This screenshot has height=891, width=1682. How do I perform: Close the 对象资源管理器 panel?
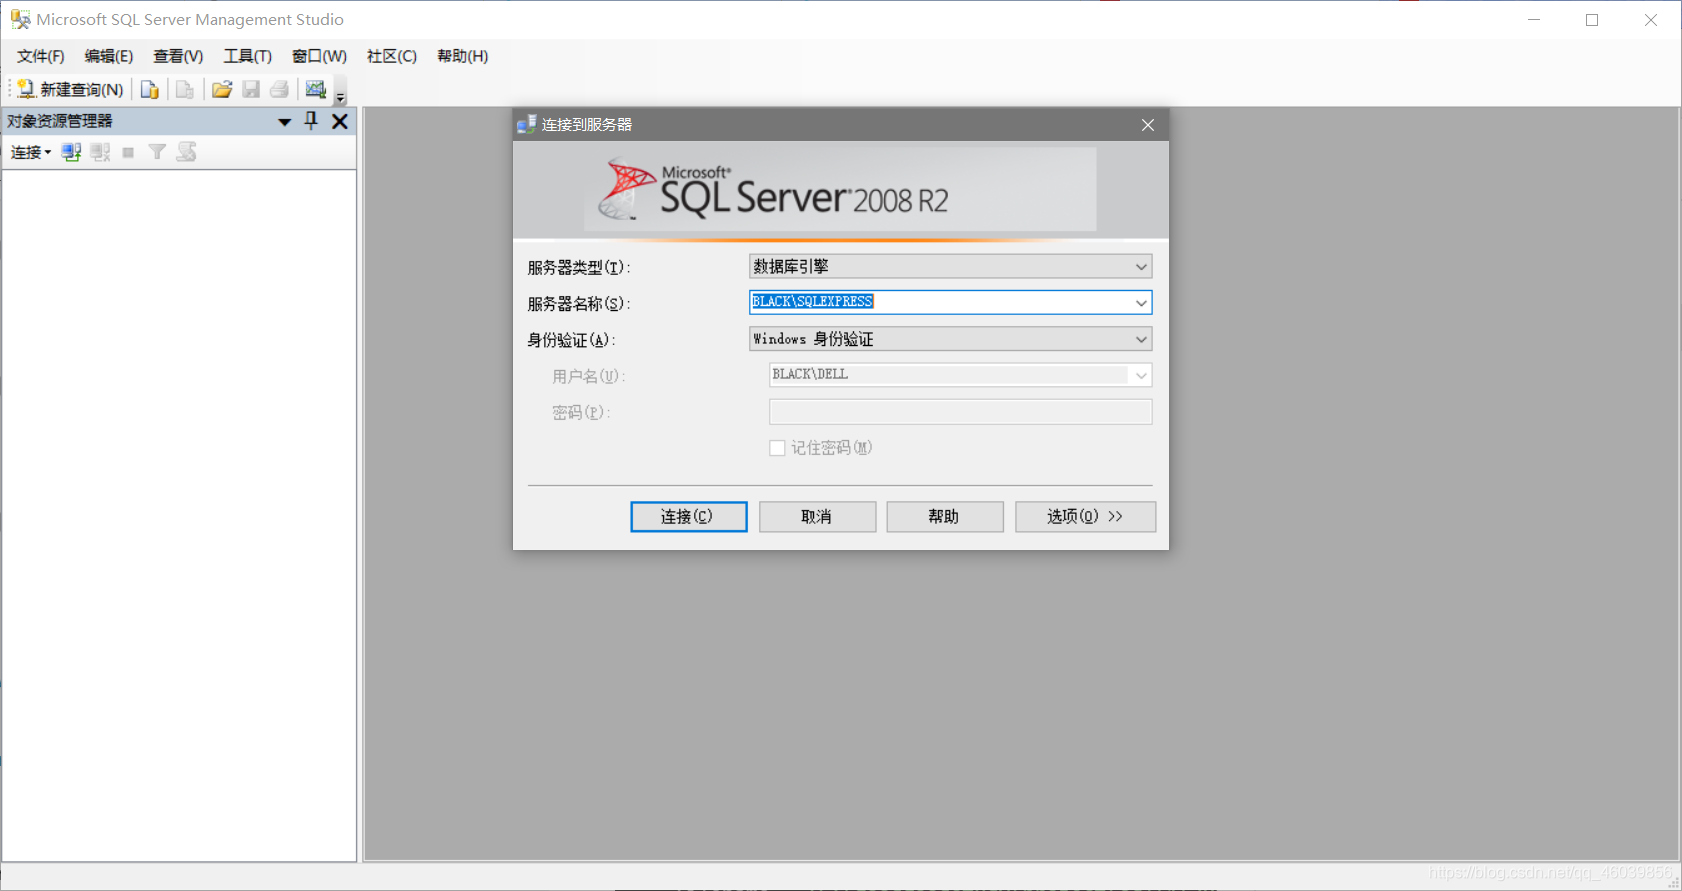pyautogui.click(x=340, y=121)
